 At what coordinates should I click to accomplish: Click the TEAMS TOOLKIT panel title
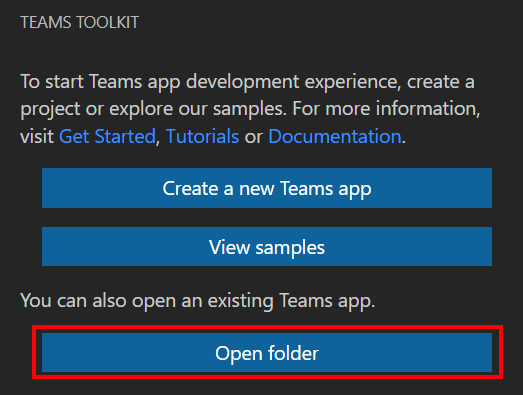79,23
